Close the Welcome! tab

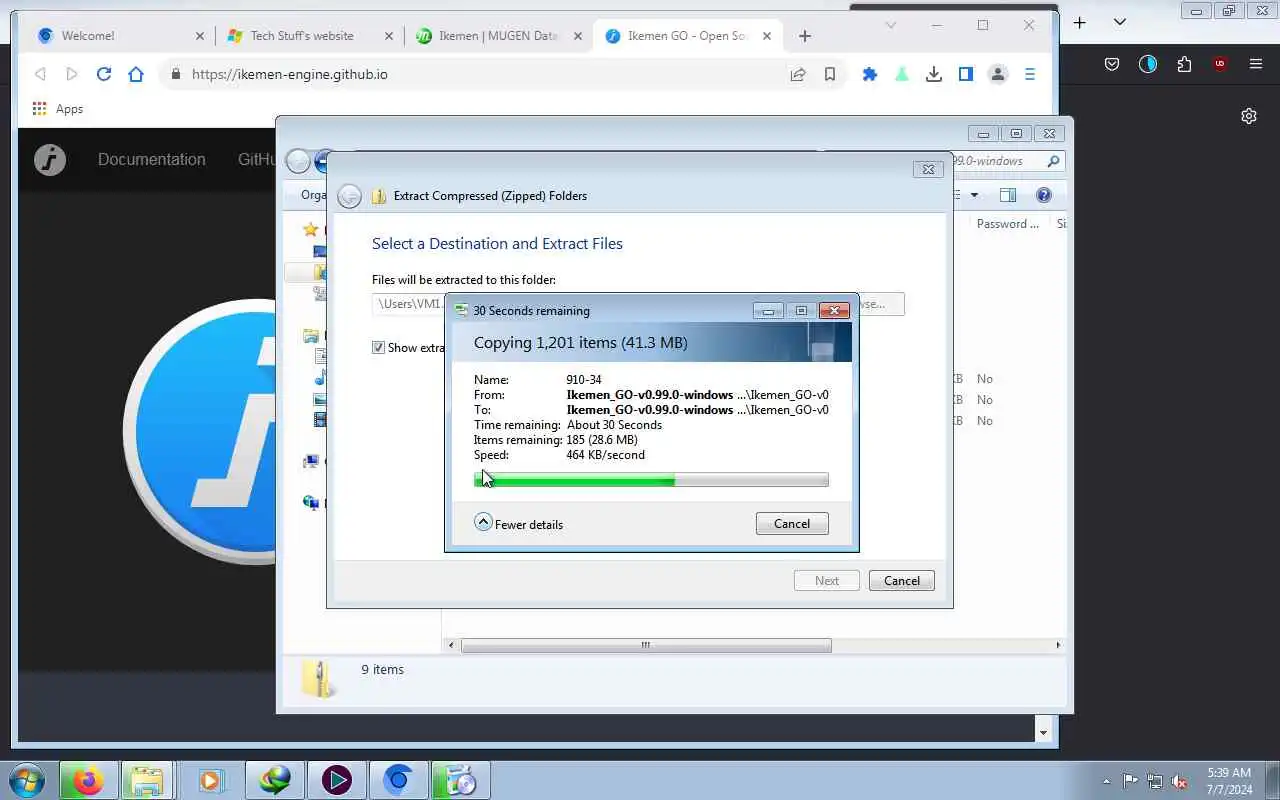[x=199, y=36]
